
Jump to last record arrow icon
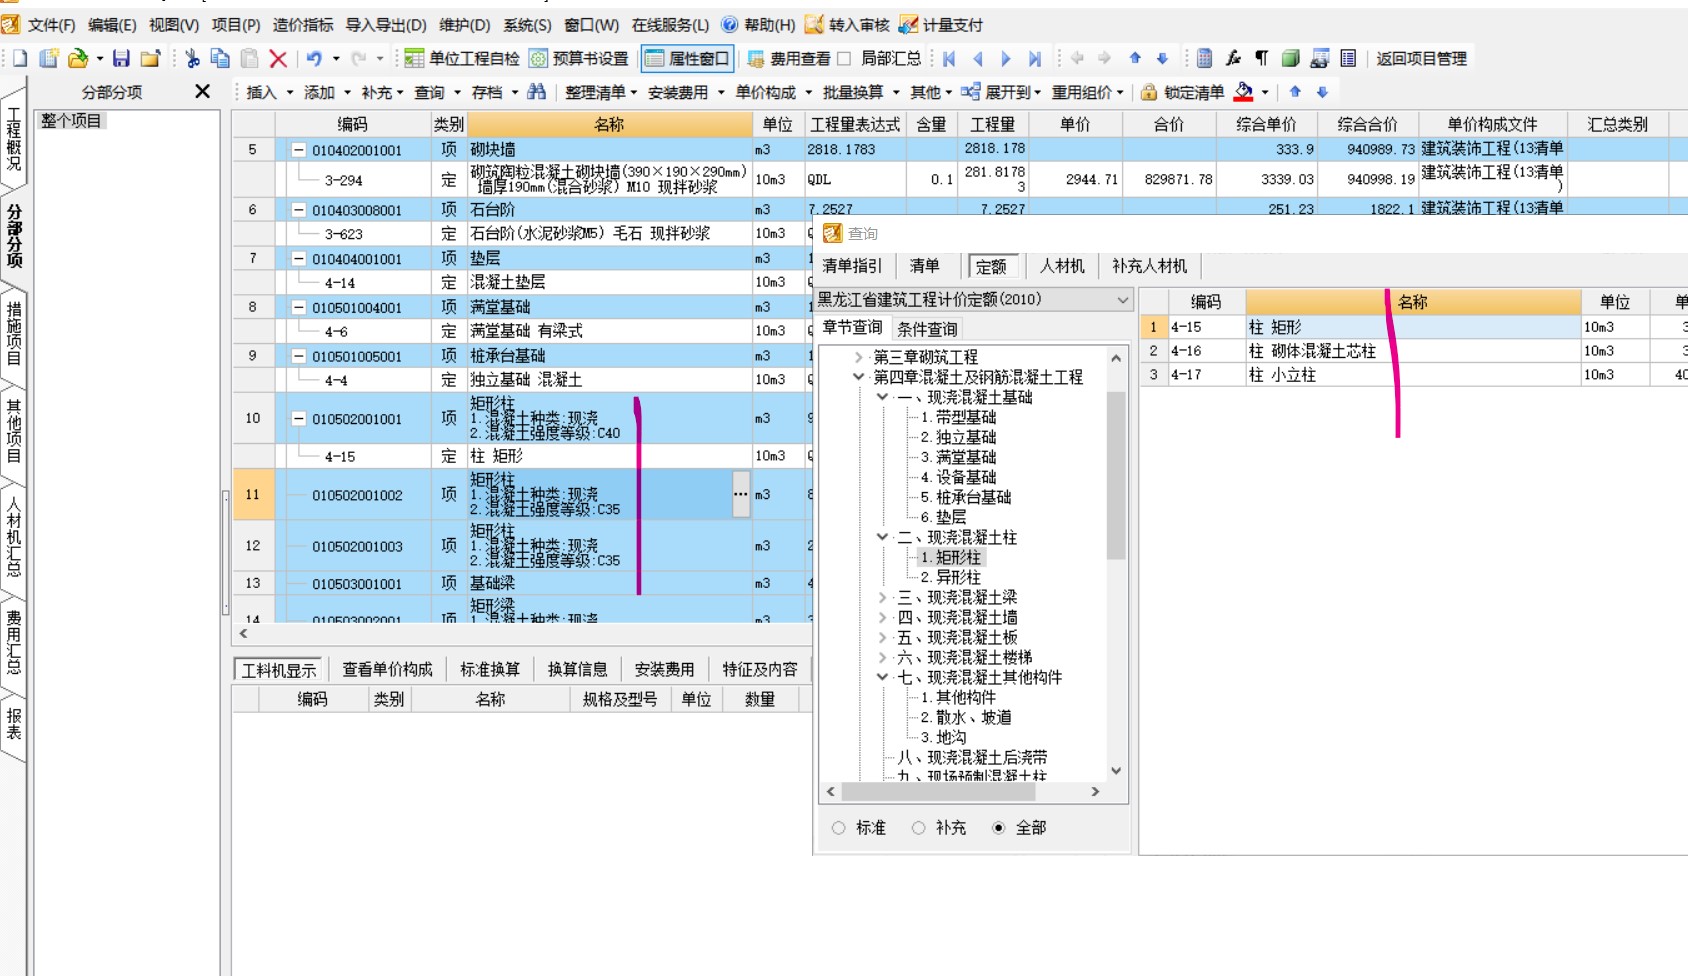(1035, 59)
